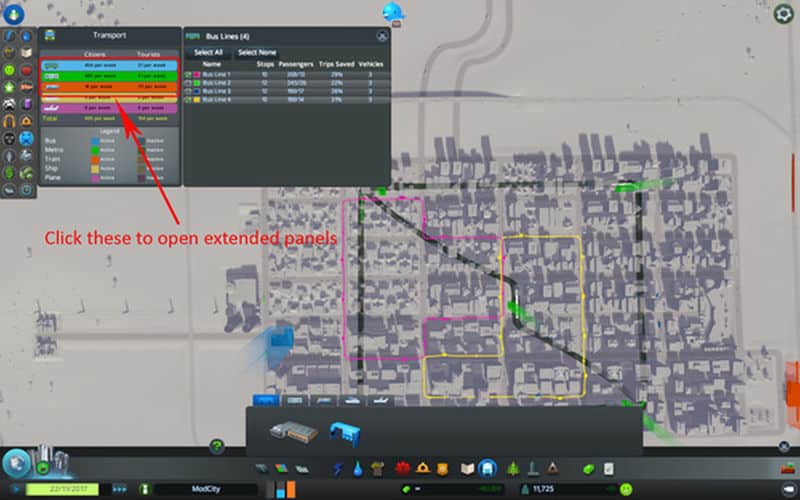Toggle visibility checkbox for Bus Line 3
The image size is (800, 500).
coord(188,91)
